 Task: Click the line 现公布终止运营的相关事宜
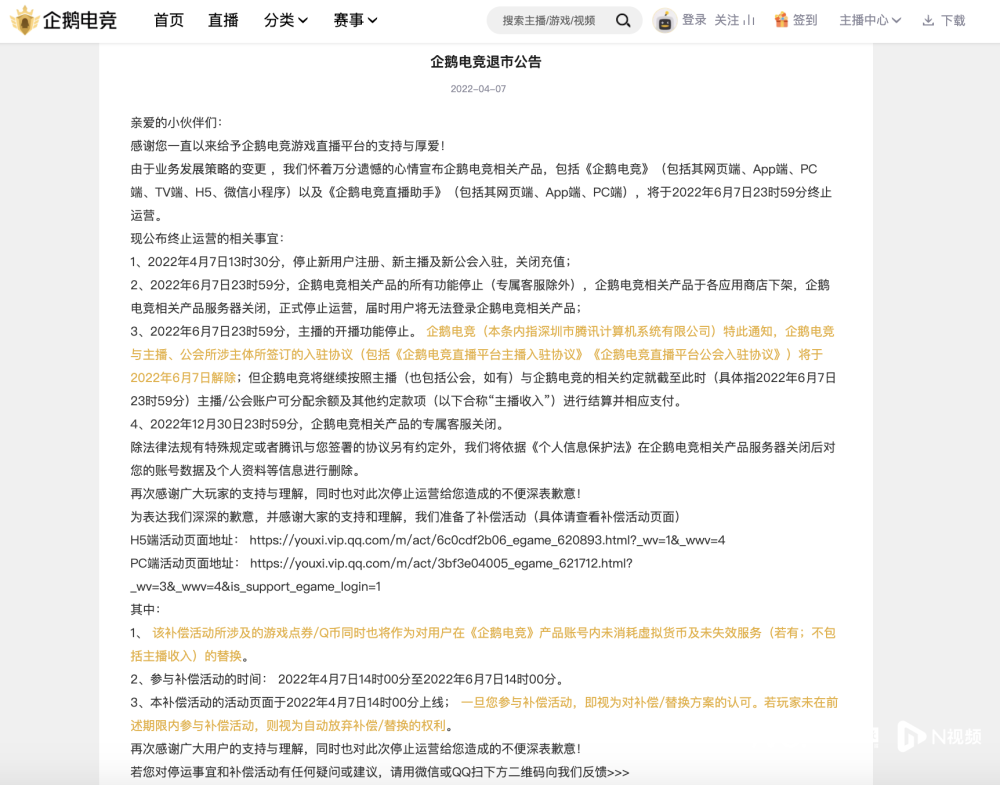(207, 238)
